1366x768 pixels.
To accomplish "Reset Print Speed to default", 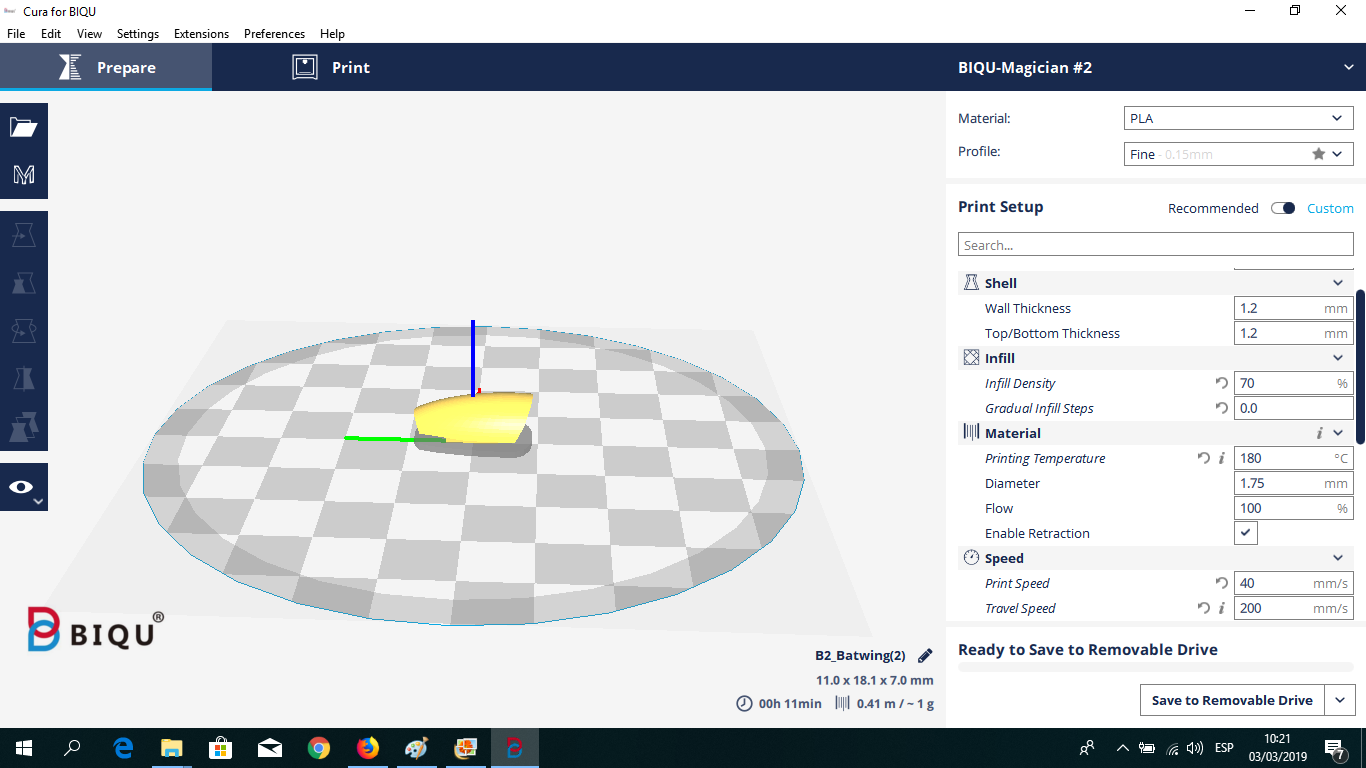I will click(1221, 583).
